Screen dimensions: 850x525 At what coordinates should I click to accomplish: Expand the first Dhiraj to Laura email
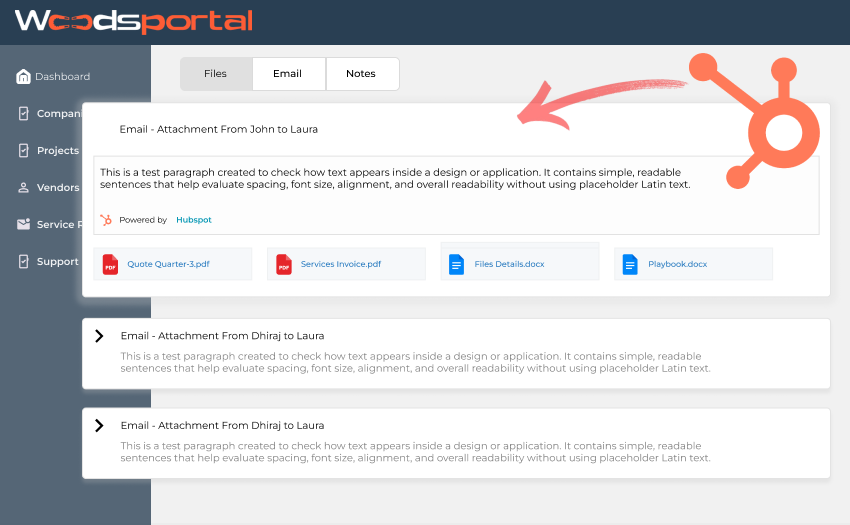click(x=99, y=336)
